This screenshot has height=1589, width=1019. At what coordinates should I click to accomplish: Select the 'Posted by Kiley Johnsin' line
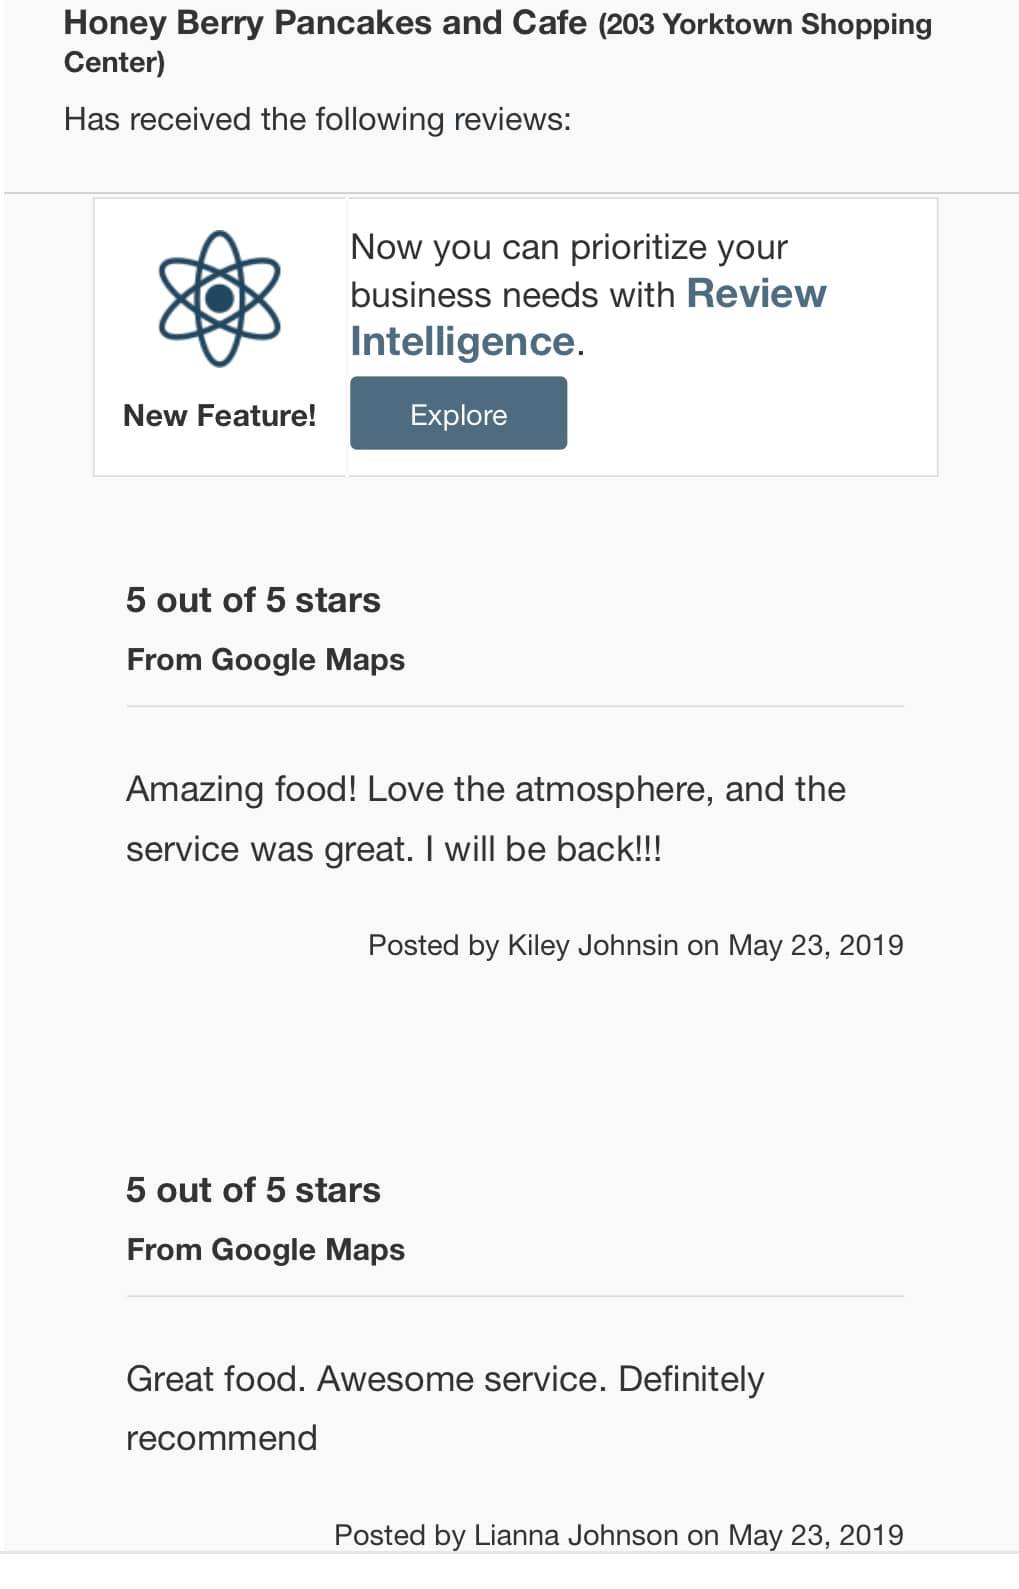(635, 945)
